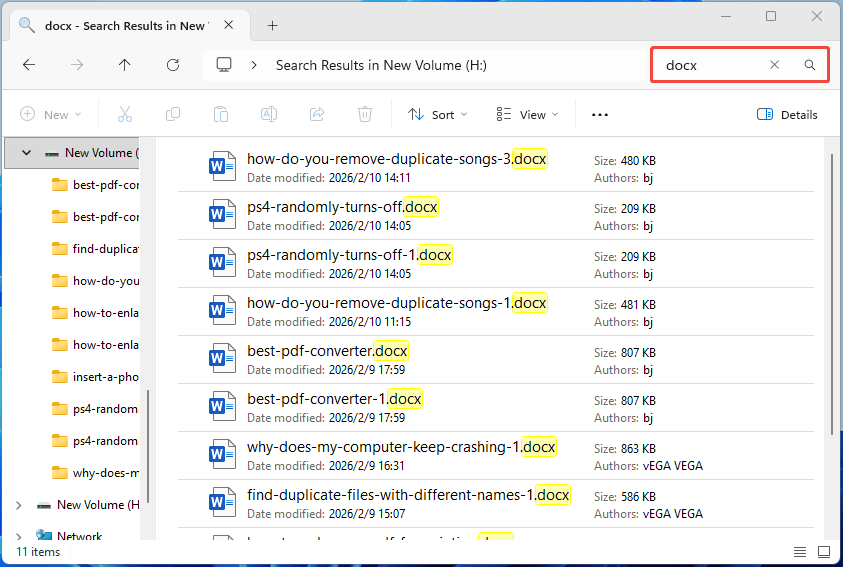Refresh the search results

coord(173,65)
